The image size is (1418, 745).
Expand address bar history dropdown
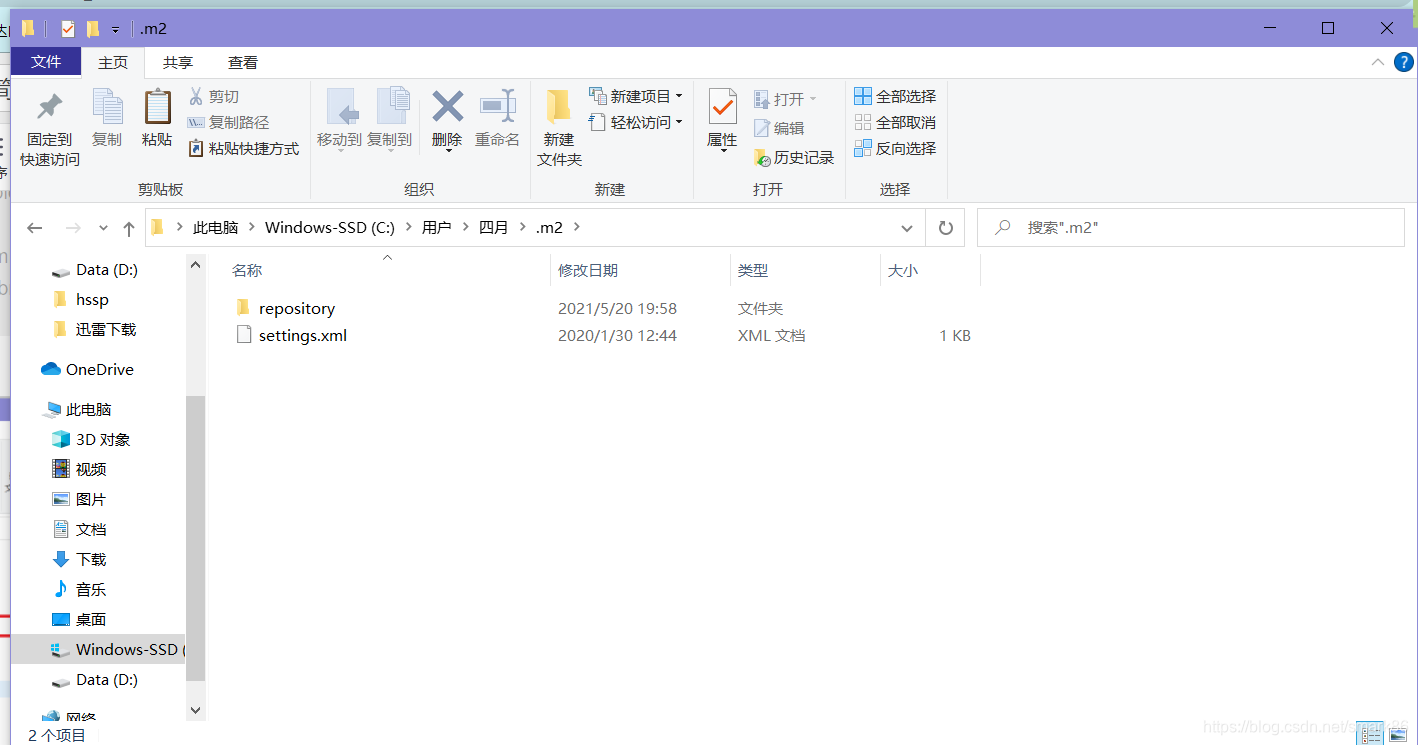pos(907,228)
